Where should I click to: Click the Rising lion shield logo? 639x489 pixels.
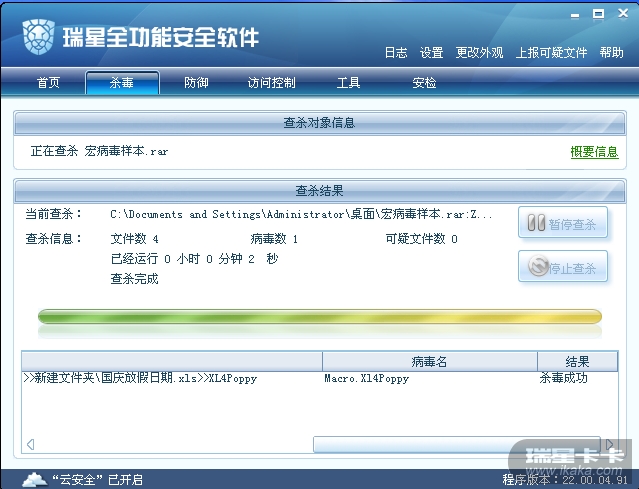point(39,37)
